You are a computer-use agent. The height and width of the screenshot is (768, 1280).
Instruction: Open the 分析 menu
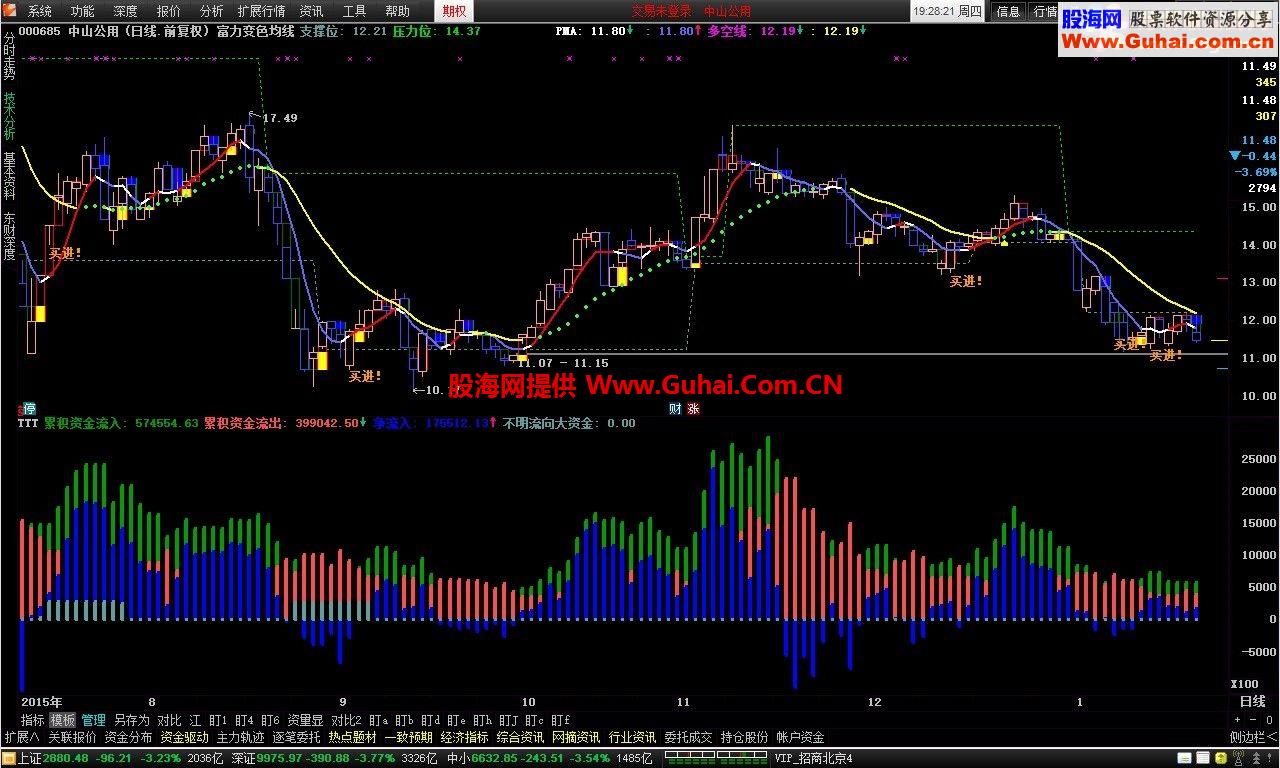coord(212,11)
